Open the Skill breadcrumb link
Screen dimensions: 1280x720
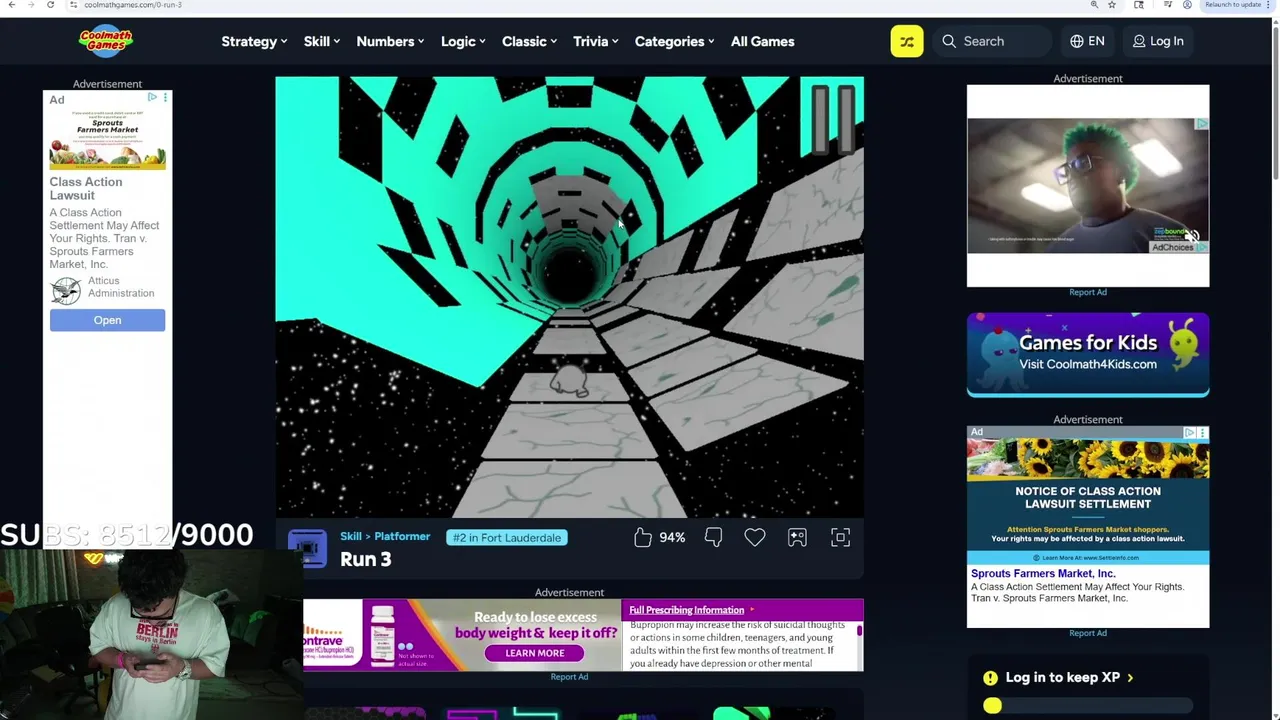pos(351,536)
